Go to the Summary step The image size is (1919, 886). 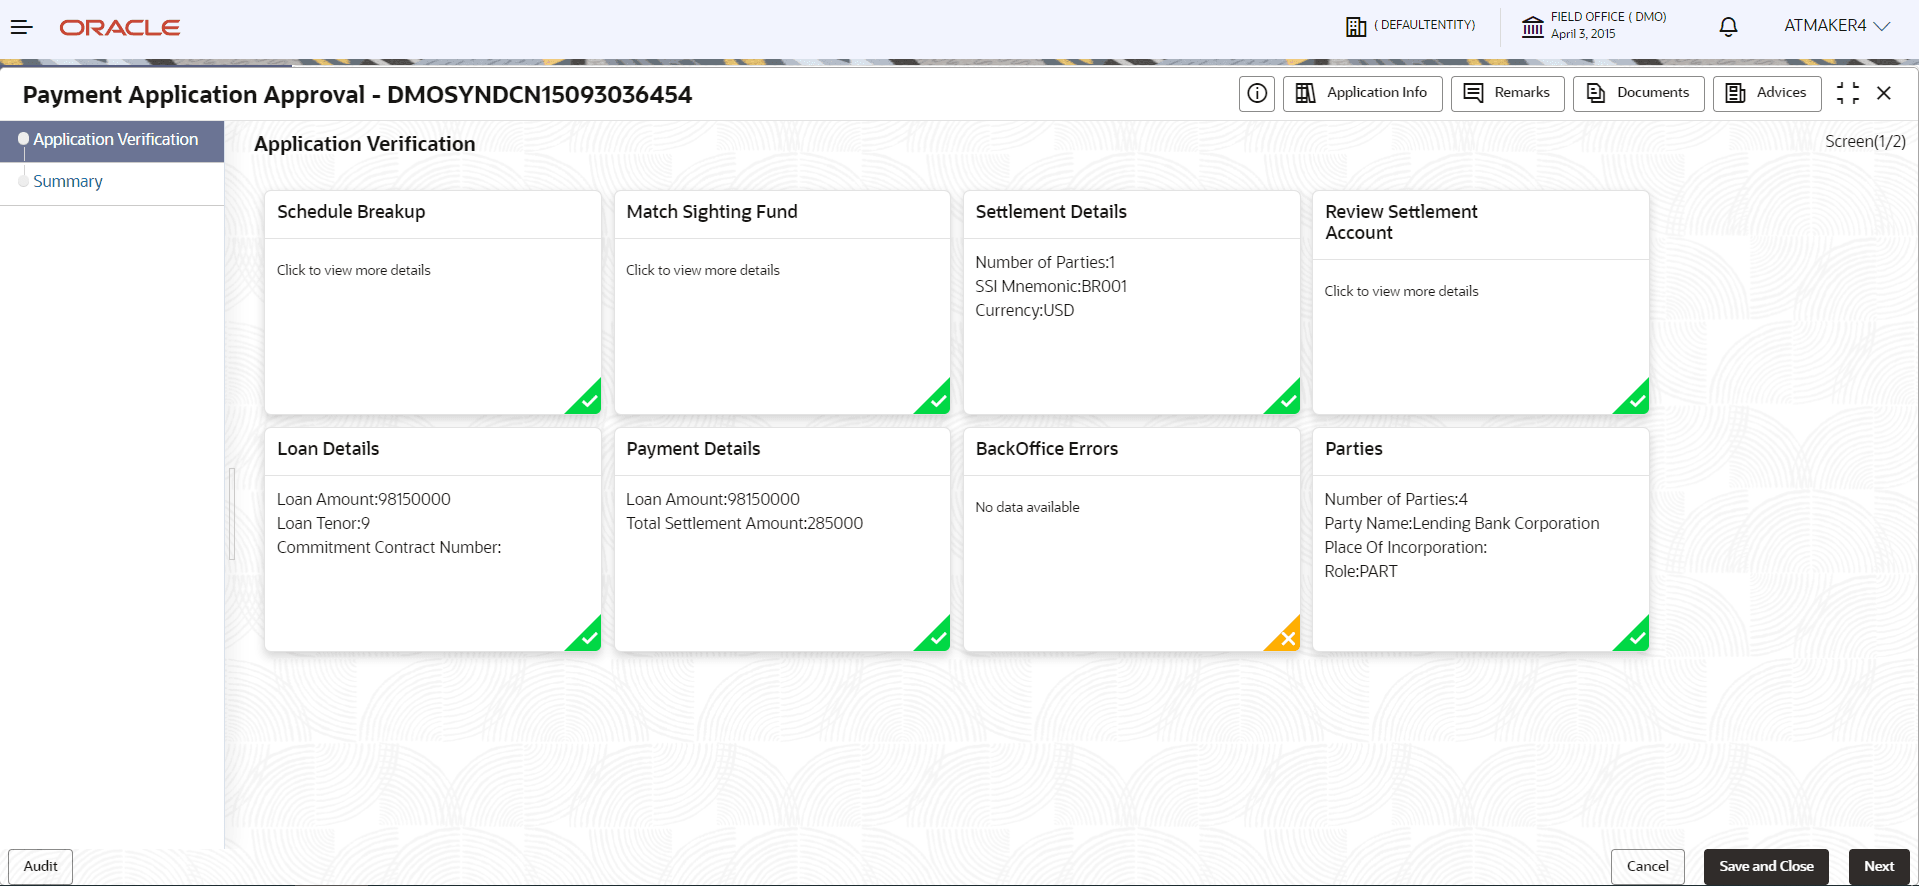pyautogui.click(x=68, y=181)
